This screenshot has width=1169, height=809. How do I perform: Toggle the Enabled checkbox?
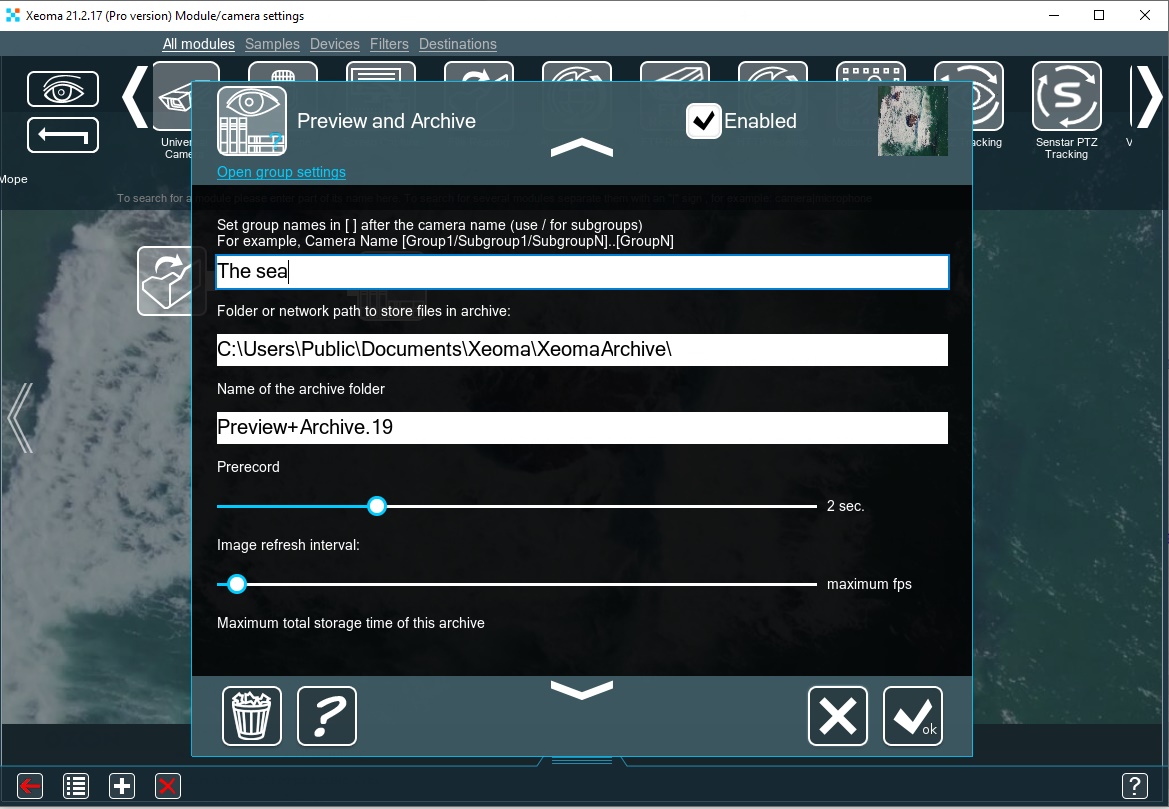click(704, 121)
